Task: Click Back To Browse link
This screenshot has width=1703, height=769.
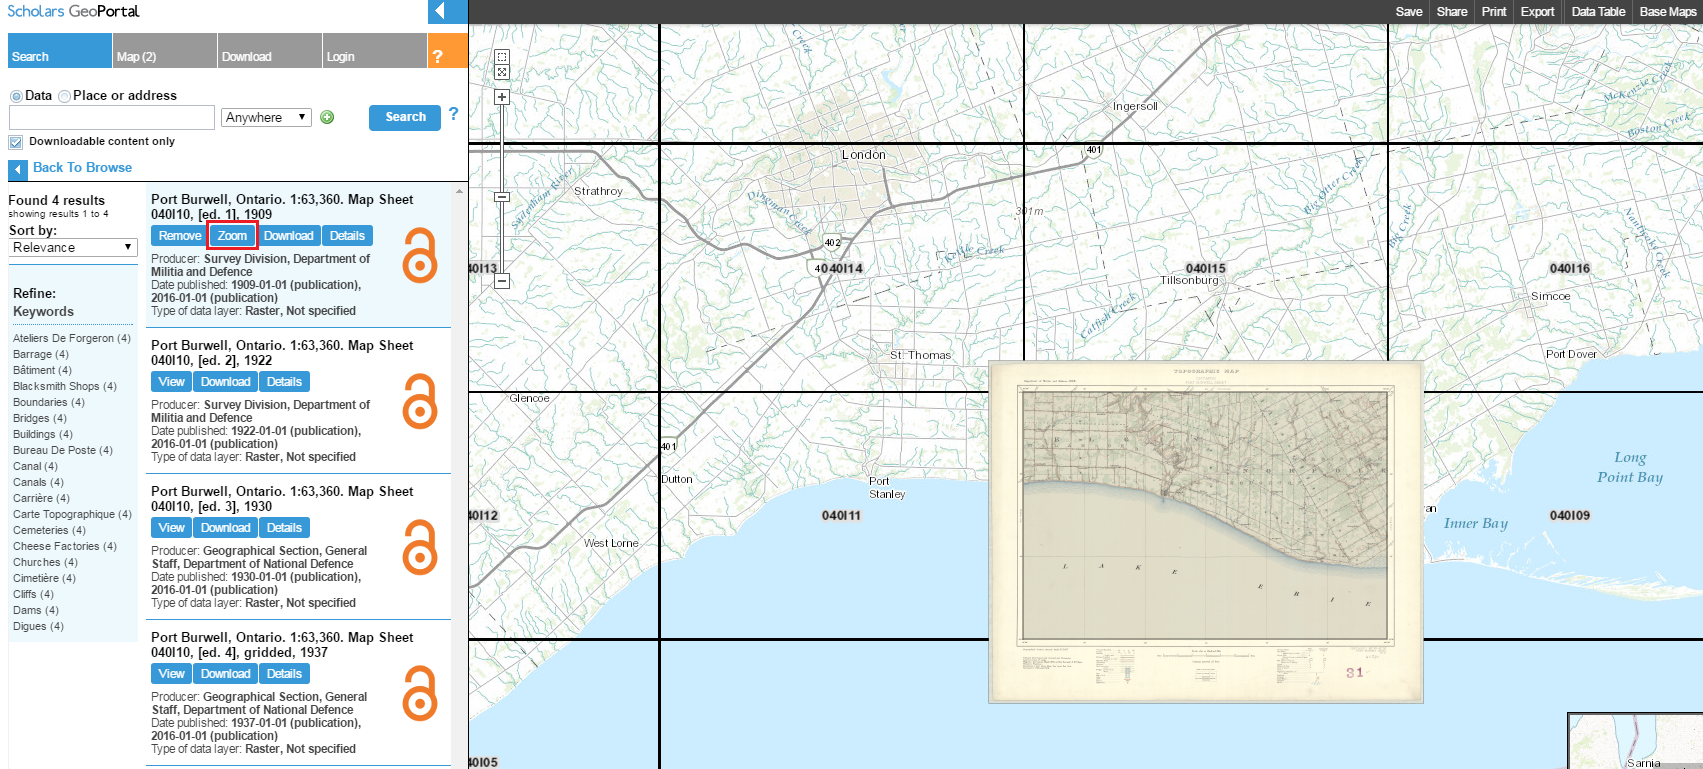Action: click(82, 168)
